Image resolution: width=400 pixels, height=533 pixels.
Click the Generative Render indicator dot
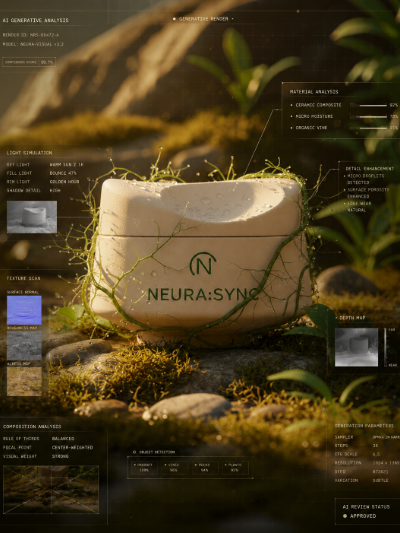(x=174, y=19)
